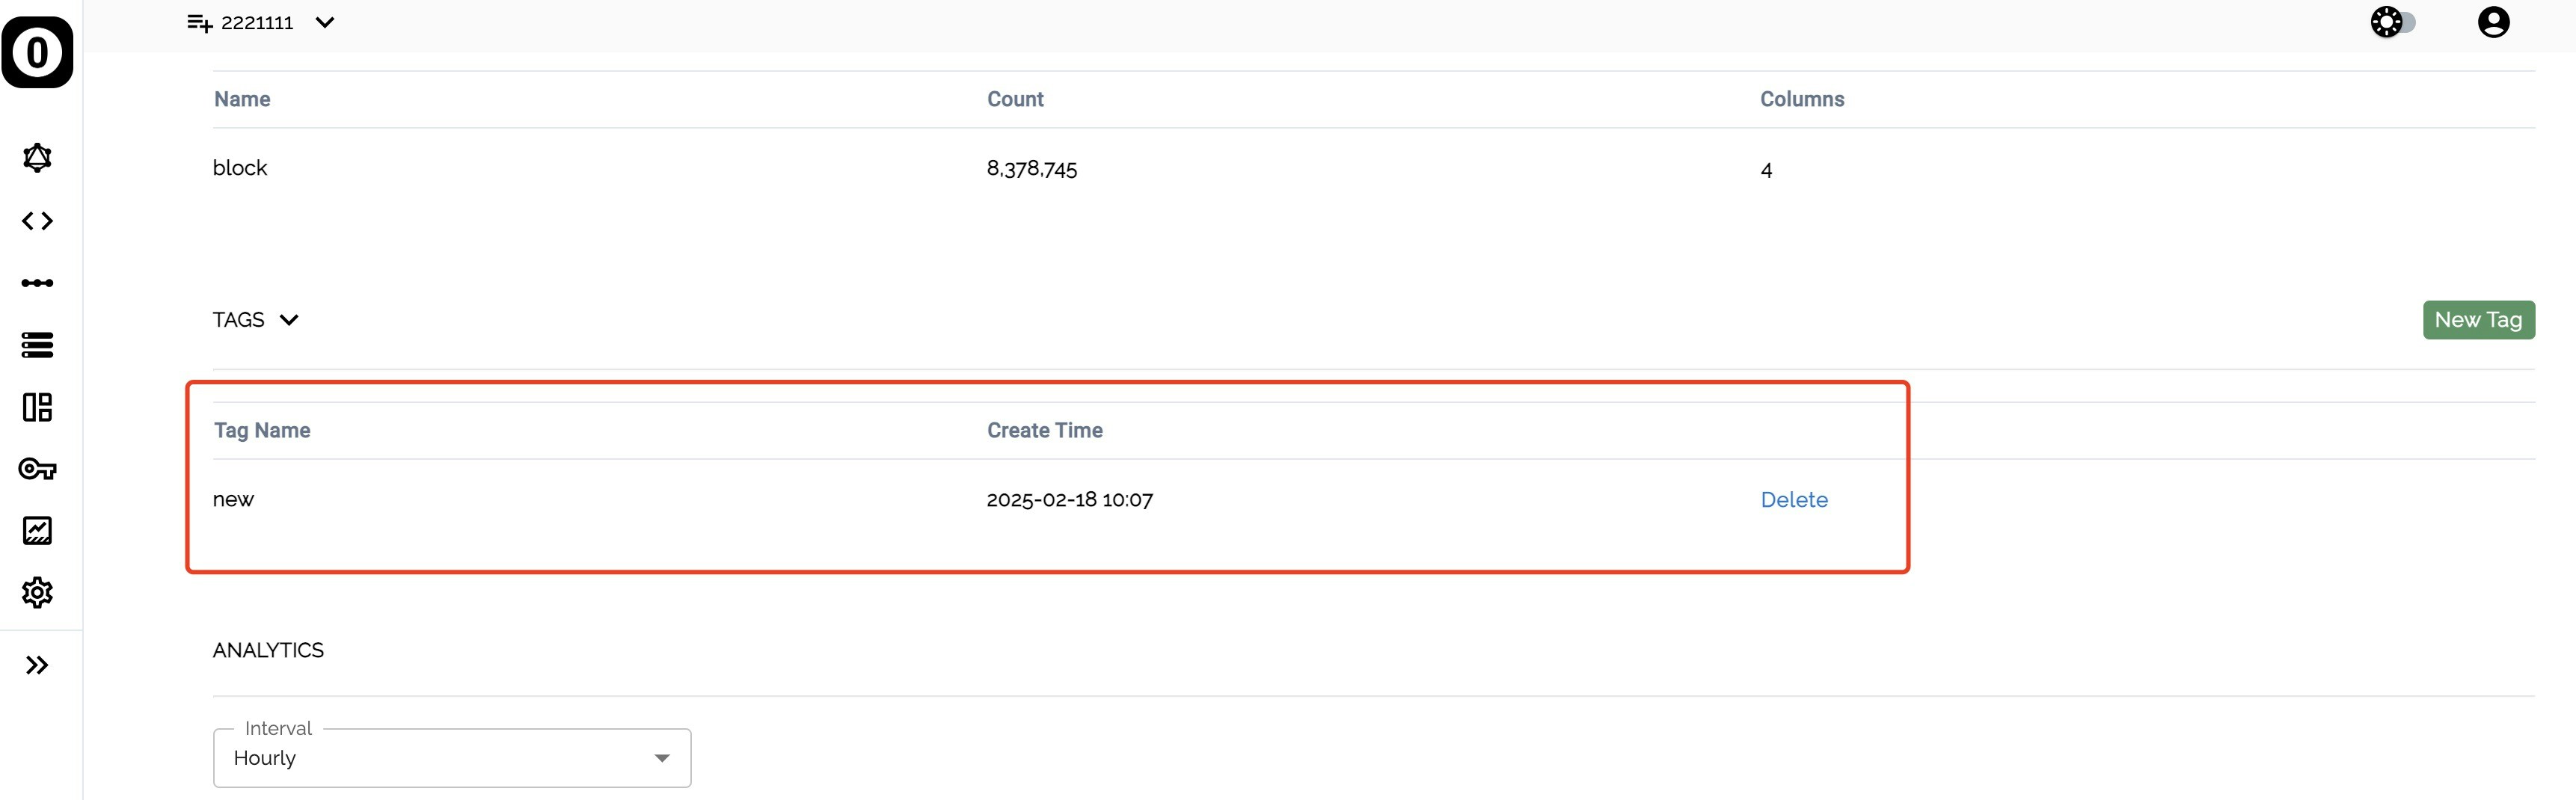The image size is (2576, 800).
Task: Click the Columns column header
Action: tap(1802, 99)
